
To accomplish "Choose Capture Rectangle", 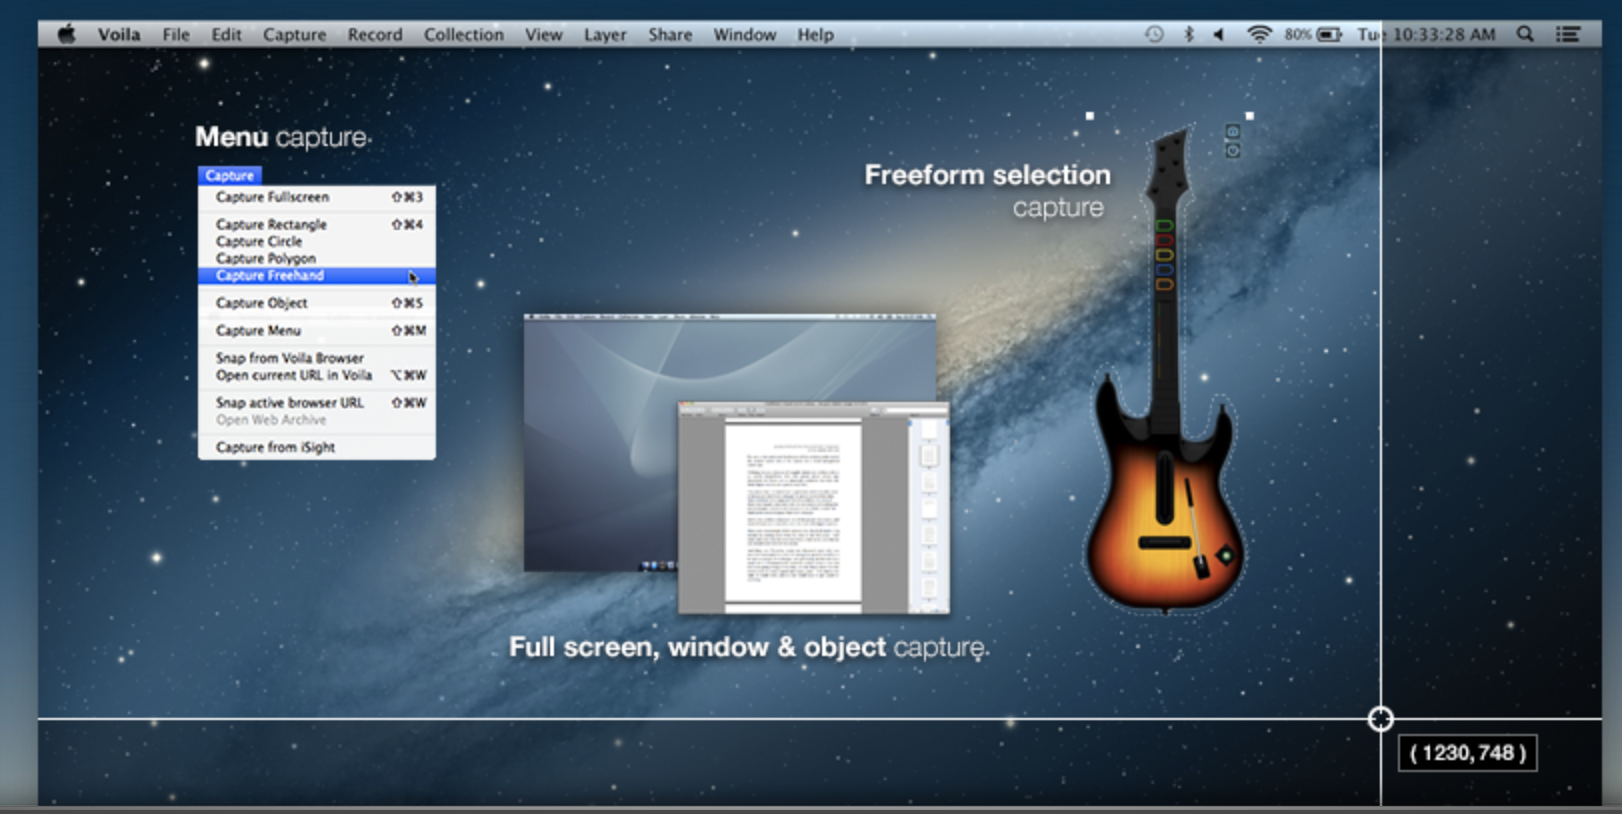I will (x=317, y=224).
